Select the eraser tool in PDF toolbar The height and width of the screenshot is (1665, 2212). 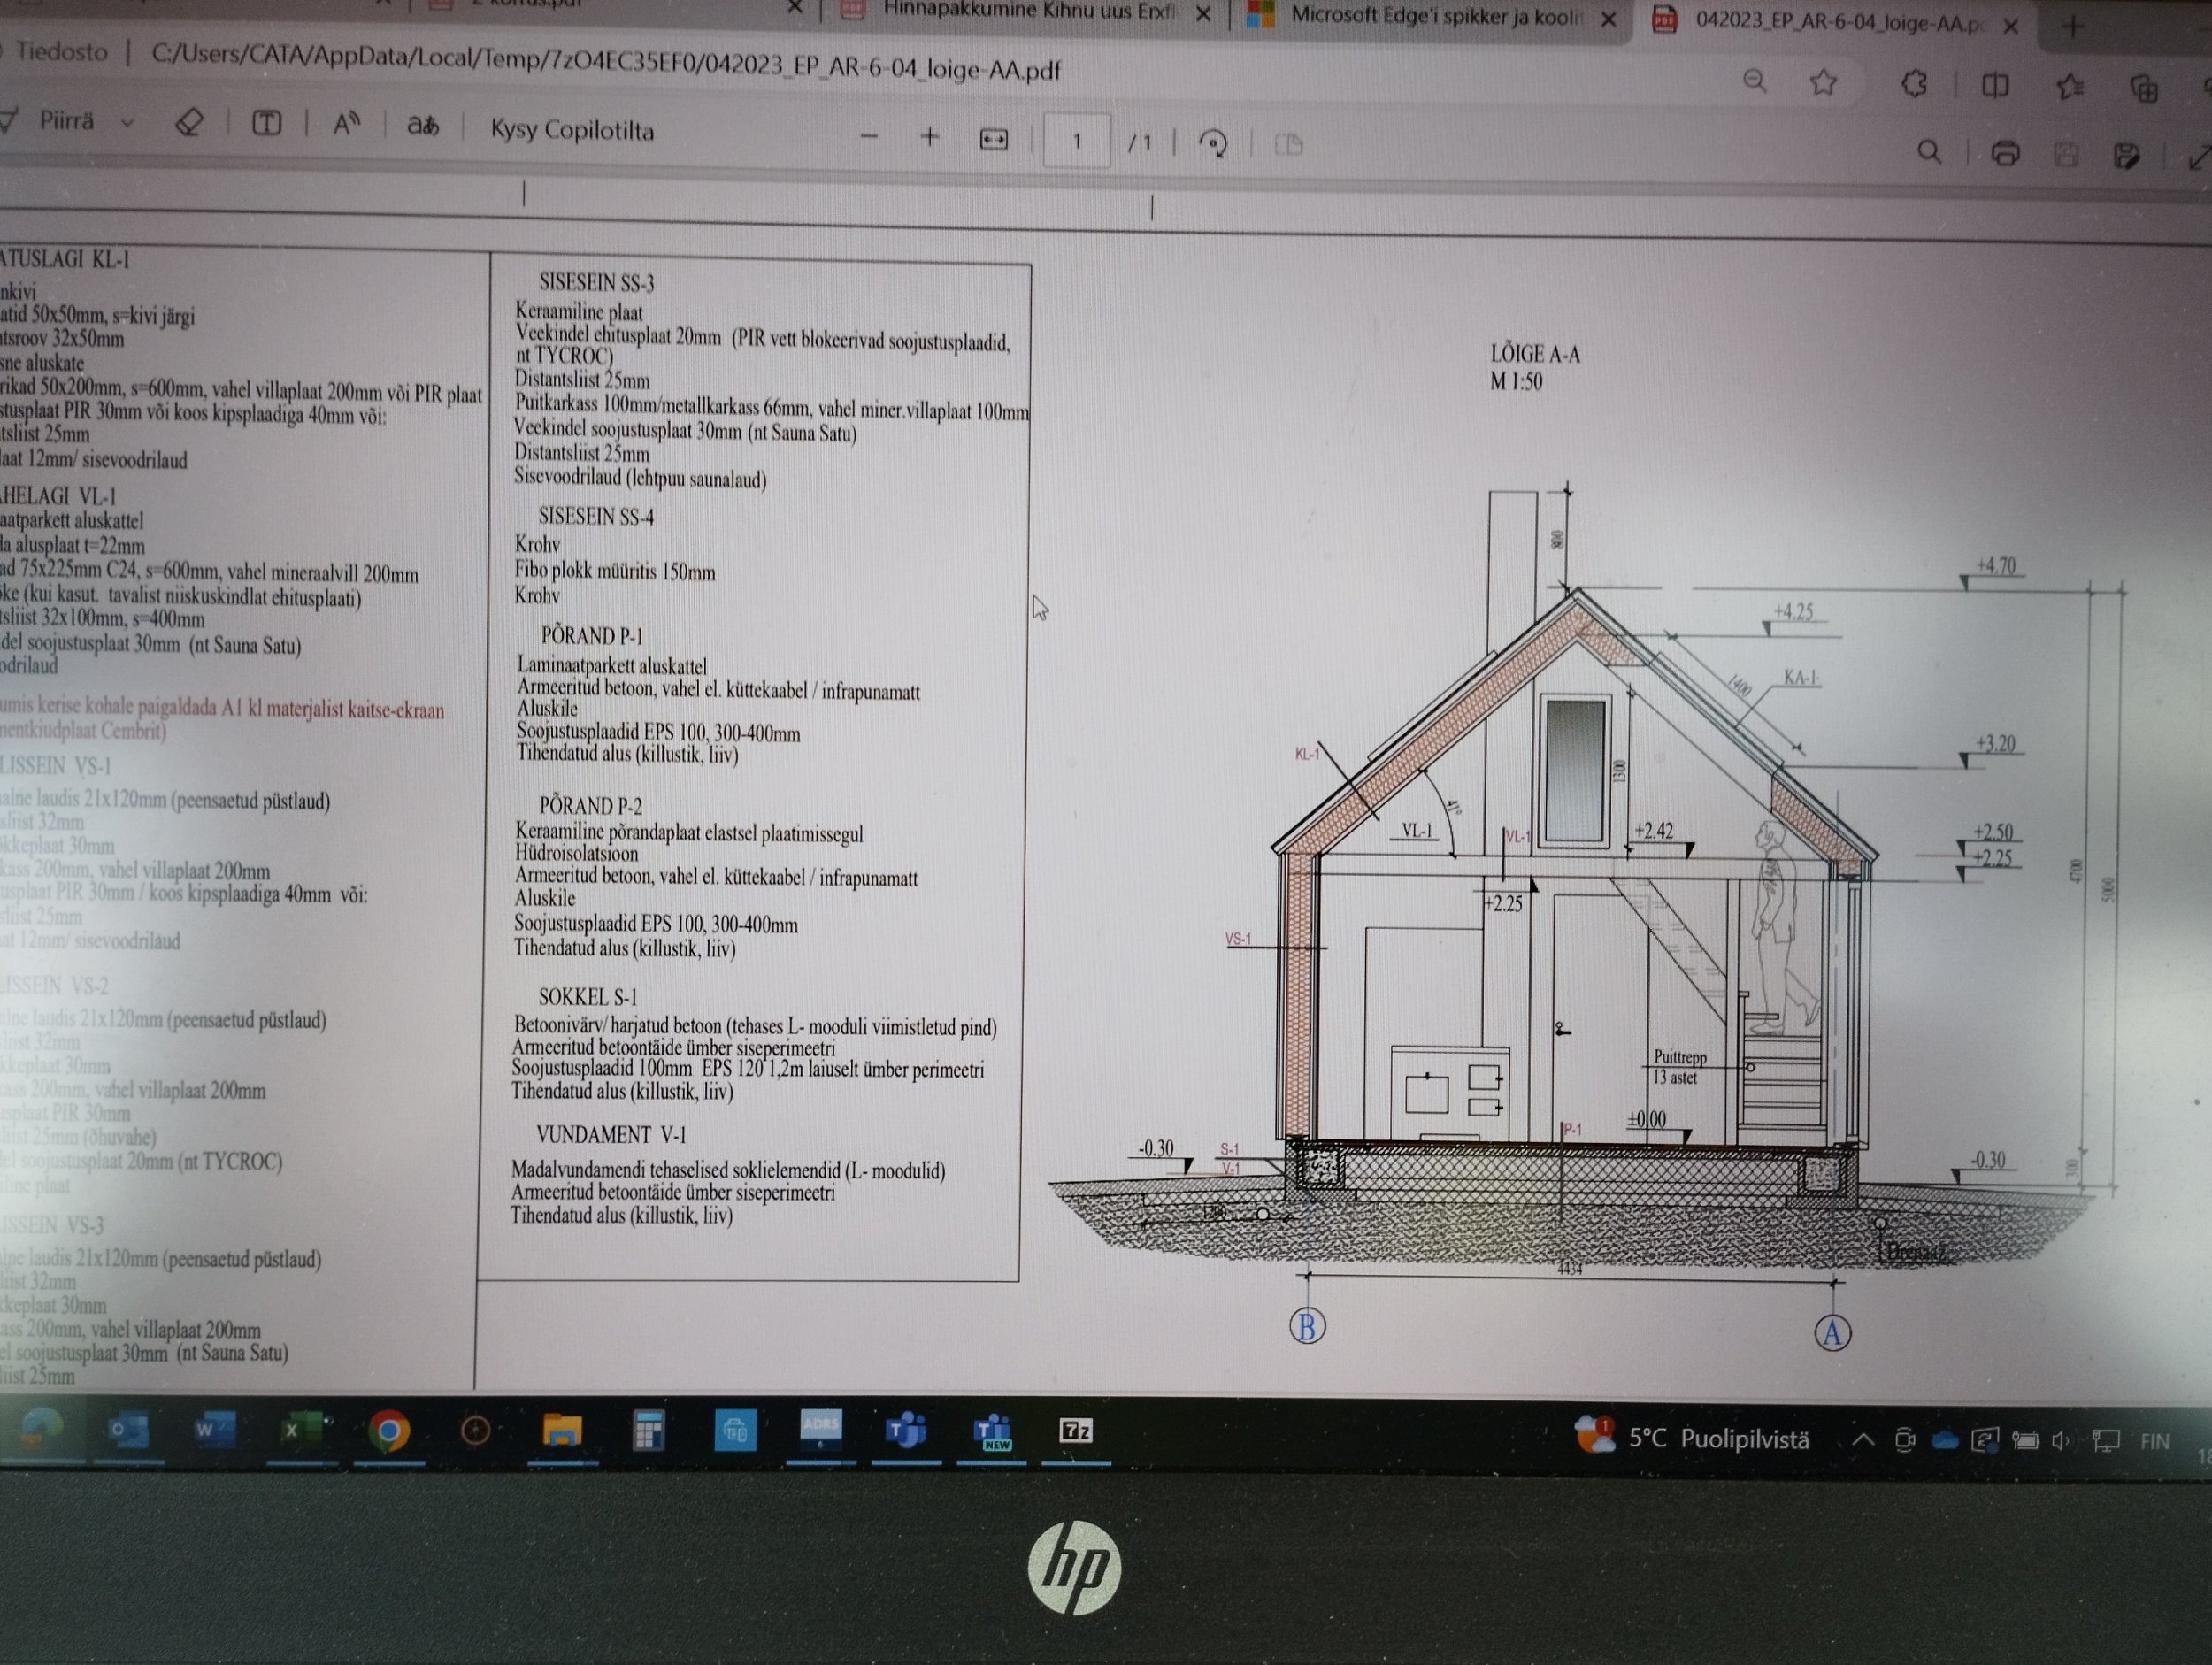(189, 124)
